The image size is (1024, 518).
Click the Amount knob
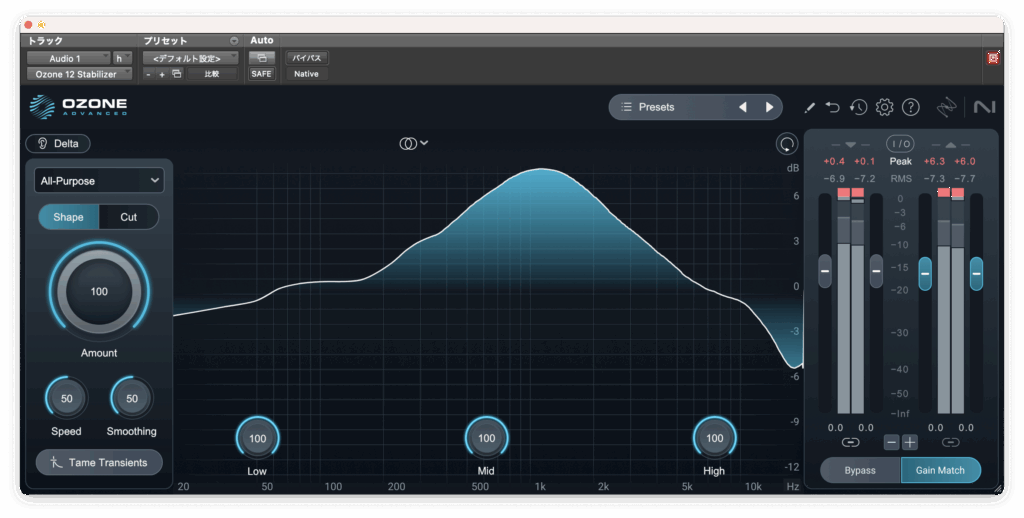point(99,292)
